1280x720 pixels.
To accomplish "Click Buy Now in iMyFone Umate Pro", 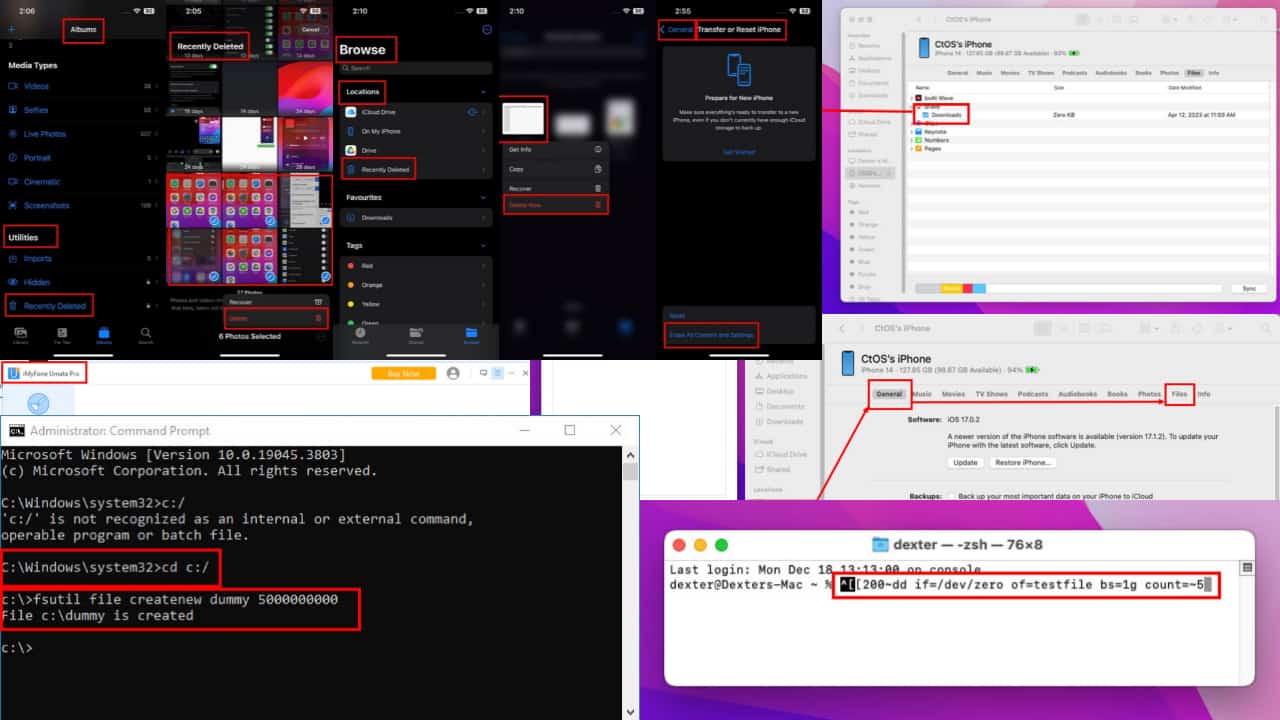I will [x=403, y=373].
